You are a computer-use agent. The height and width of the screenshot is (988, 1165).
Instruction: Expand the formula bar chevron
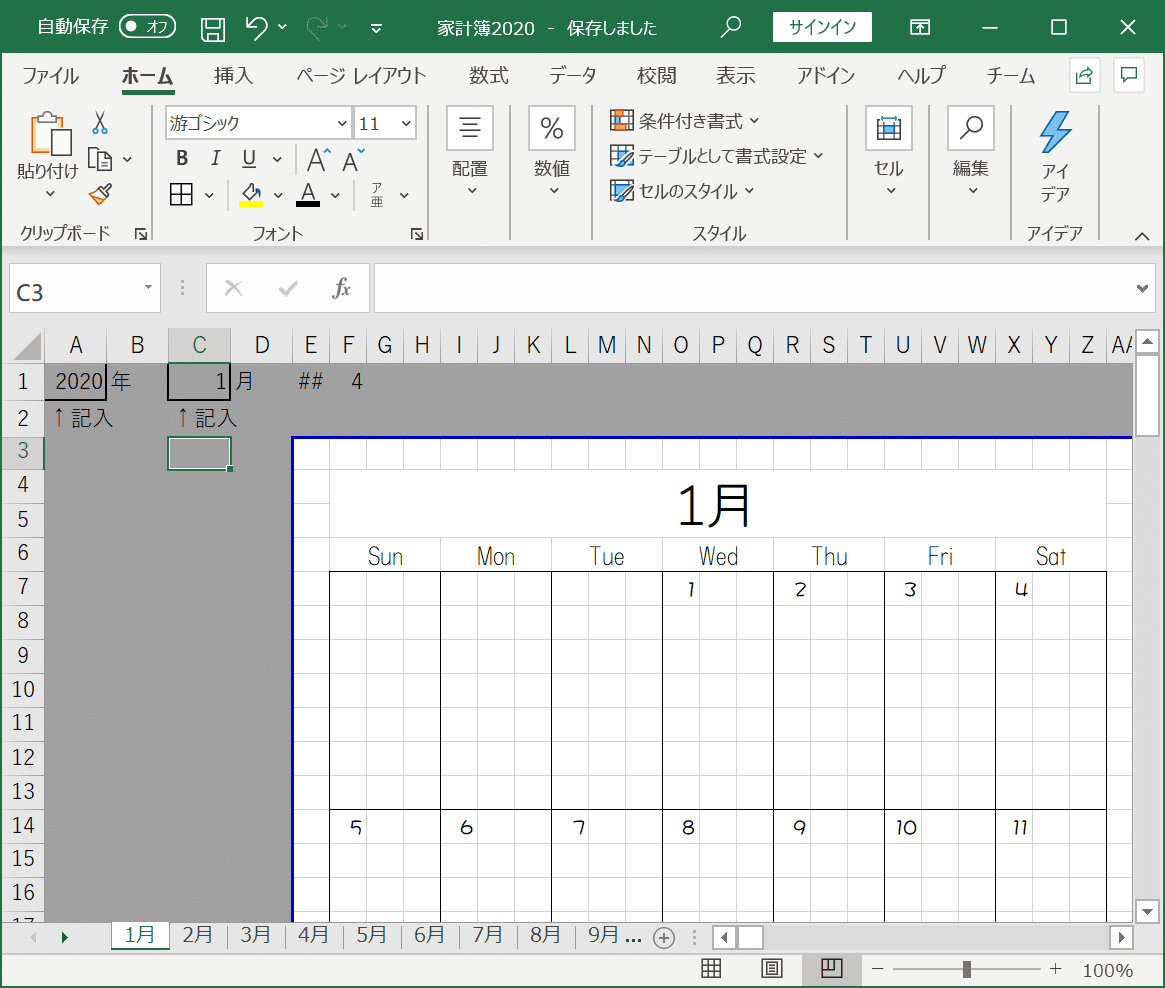(1142, 288)
